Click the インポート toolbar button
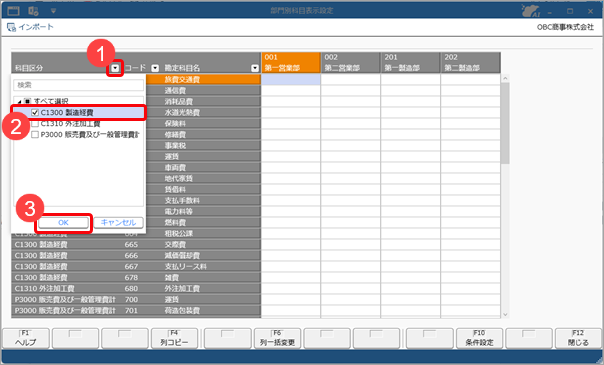Viewport: 604px width, 365px height. (x=30, y=27)
